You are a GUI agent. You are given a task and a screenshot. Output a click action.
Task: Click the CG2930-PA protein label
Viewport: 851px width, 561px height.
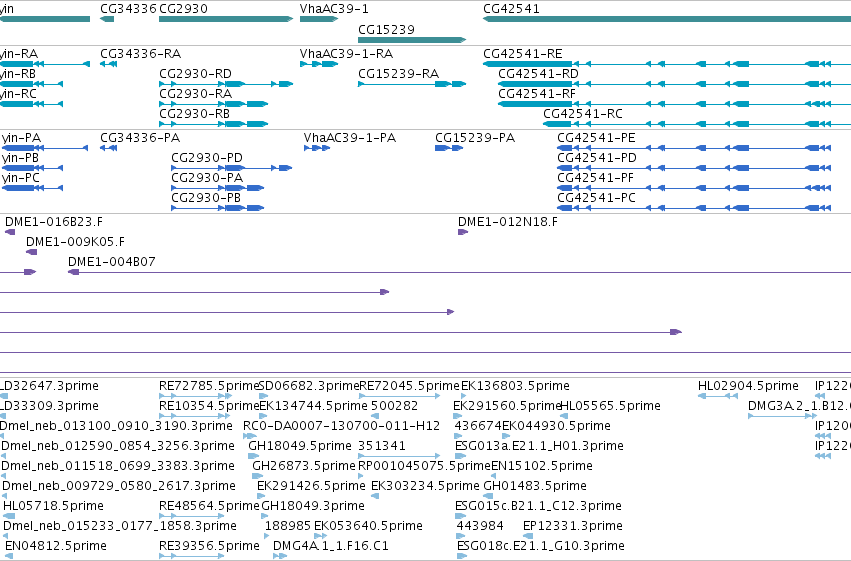pos(207,178)
